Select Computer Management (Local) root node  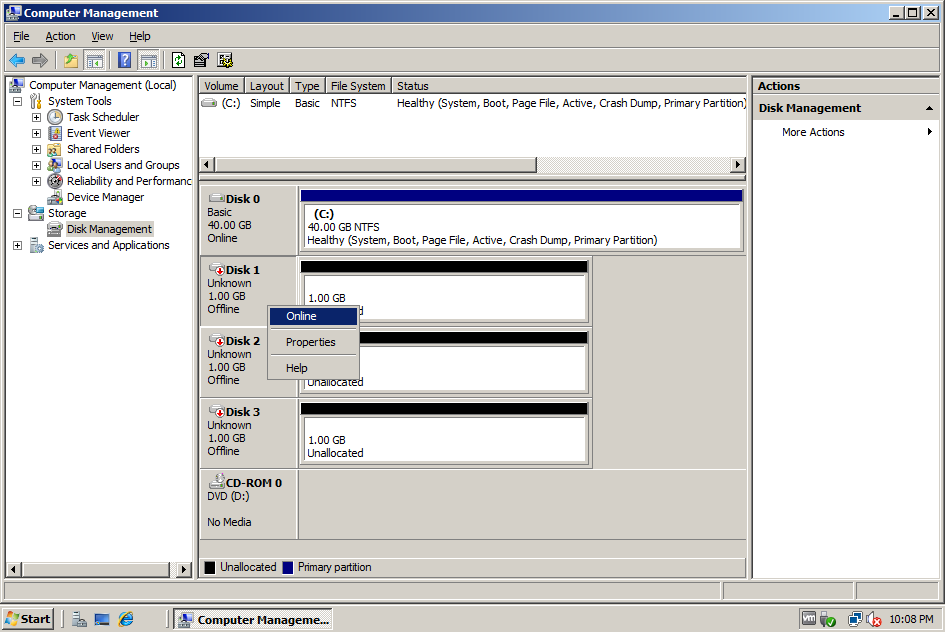102,85
